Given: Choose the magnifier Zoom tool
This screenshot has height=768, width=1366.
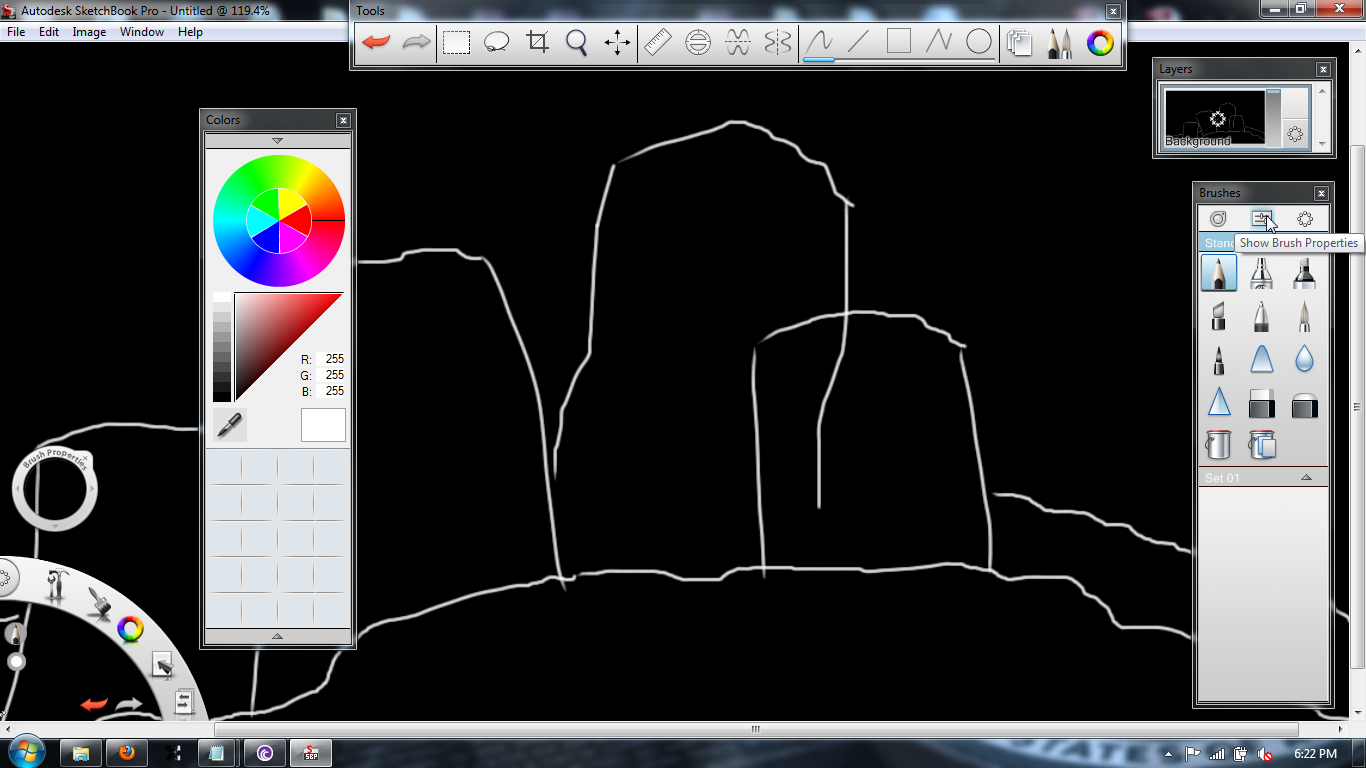Looking at the screenshot, I should coord(577,42).
